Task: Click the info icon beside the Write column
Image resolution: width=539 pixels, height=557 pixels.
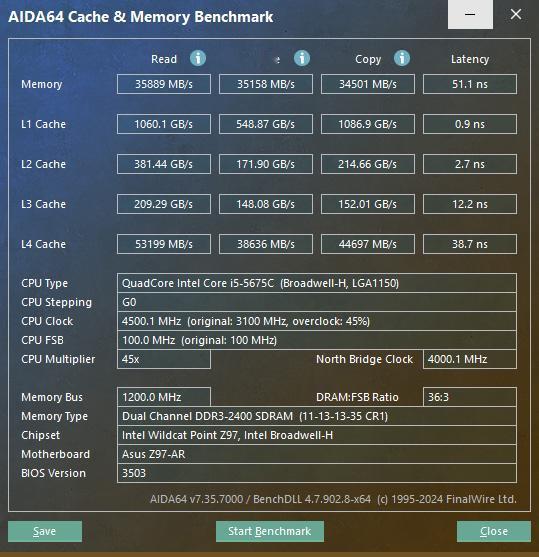Action: tap(302, 58)
